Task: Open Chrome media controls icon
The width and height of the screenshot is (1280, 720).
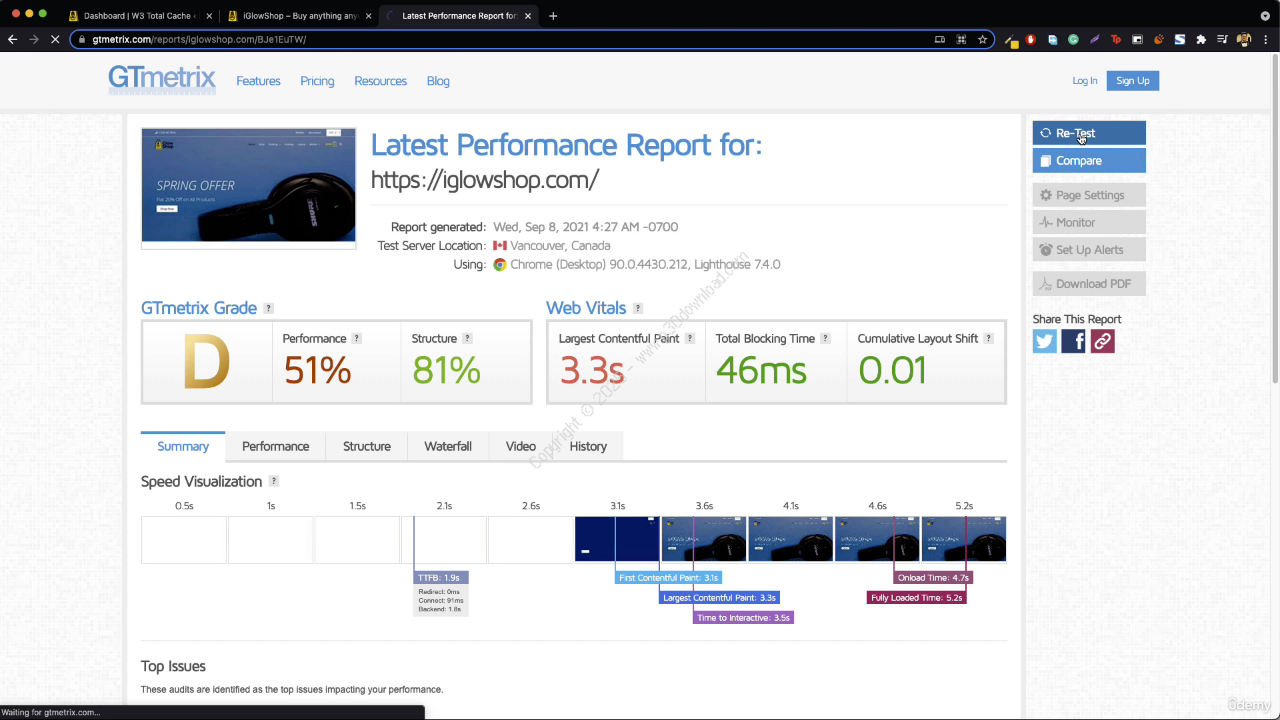Action: click(x=1222, y=40)
